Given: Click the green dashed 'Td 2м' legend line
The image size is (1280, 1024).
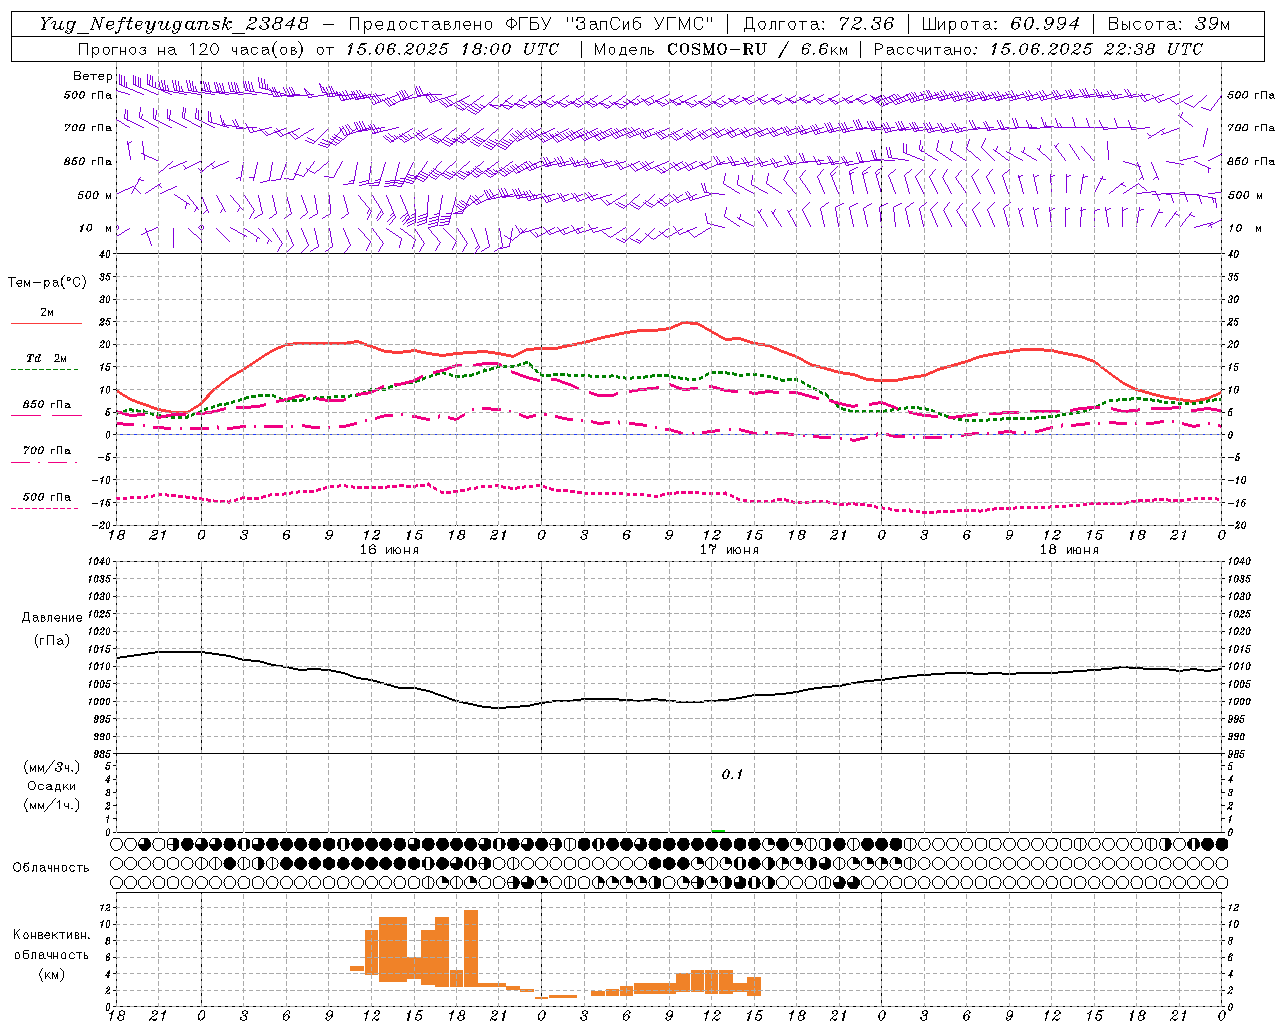Looking at the screenshot, I should point(46,370).
